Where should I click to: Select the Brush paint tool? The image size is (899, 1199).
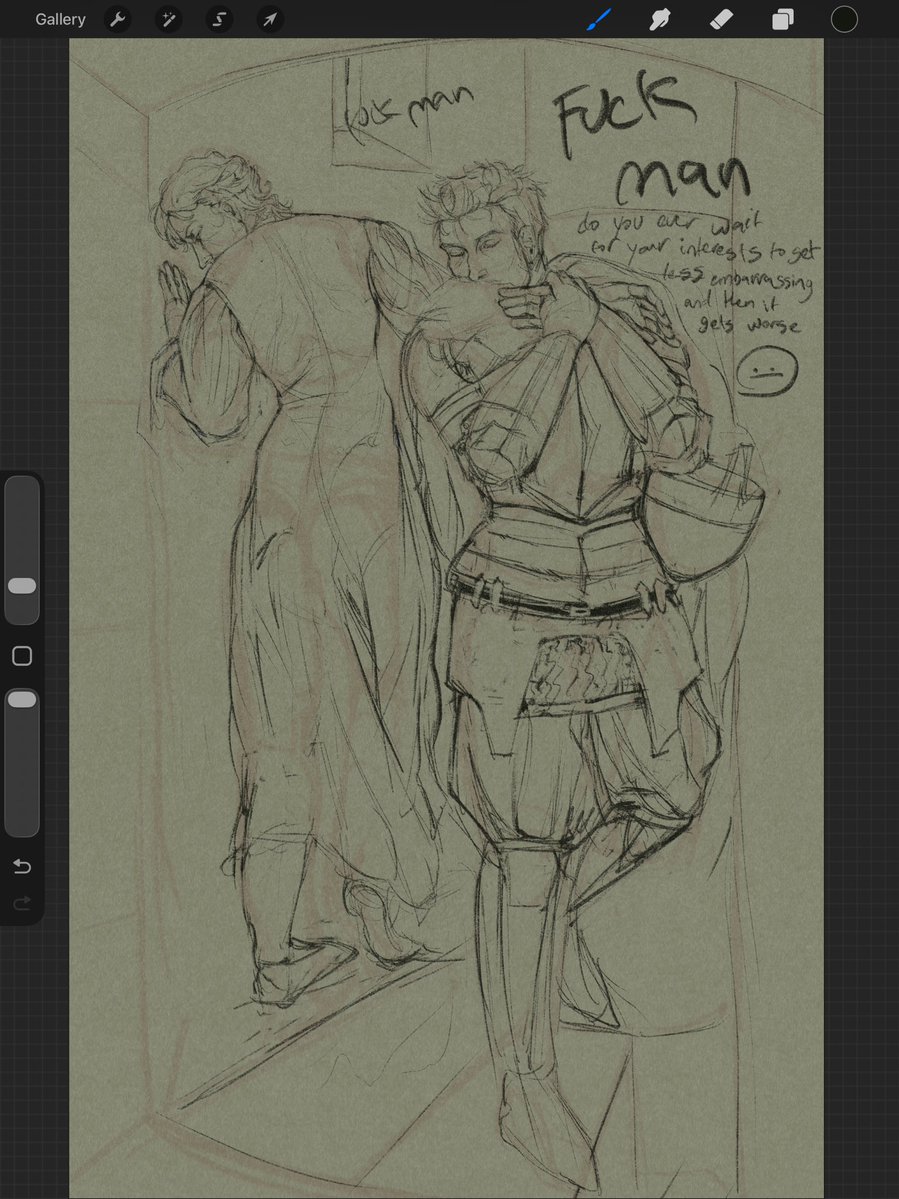(x=599, y=20)
